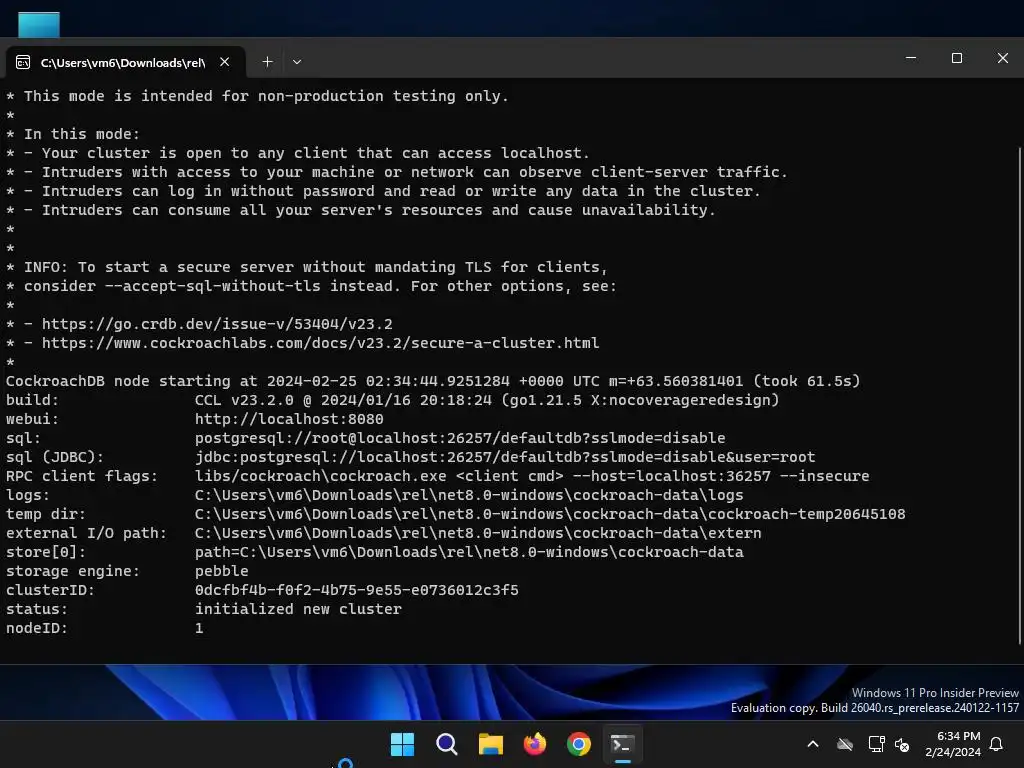Open Firefox from the taskbar

pos(535,744)
